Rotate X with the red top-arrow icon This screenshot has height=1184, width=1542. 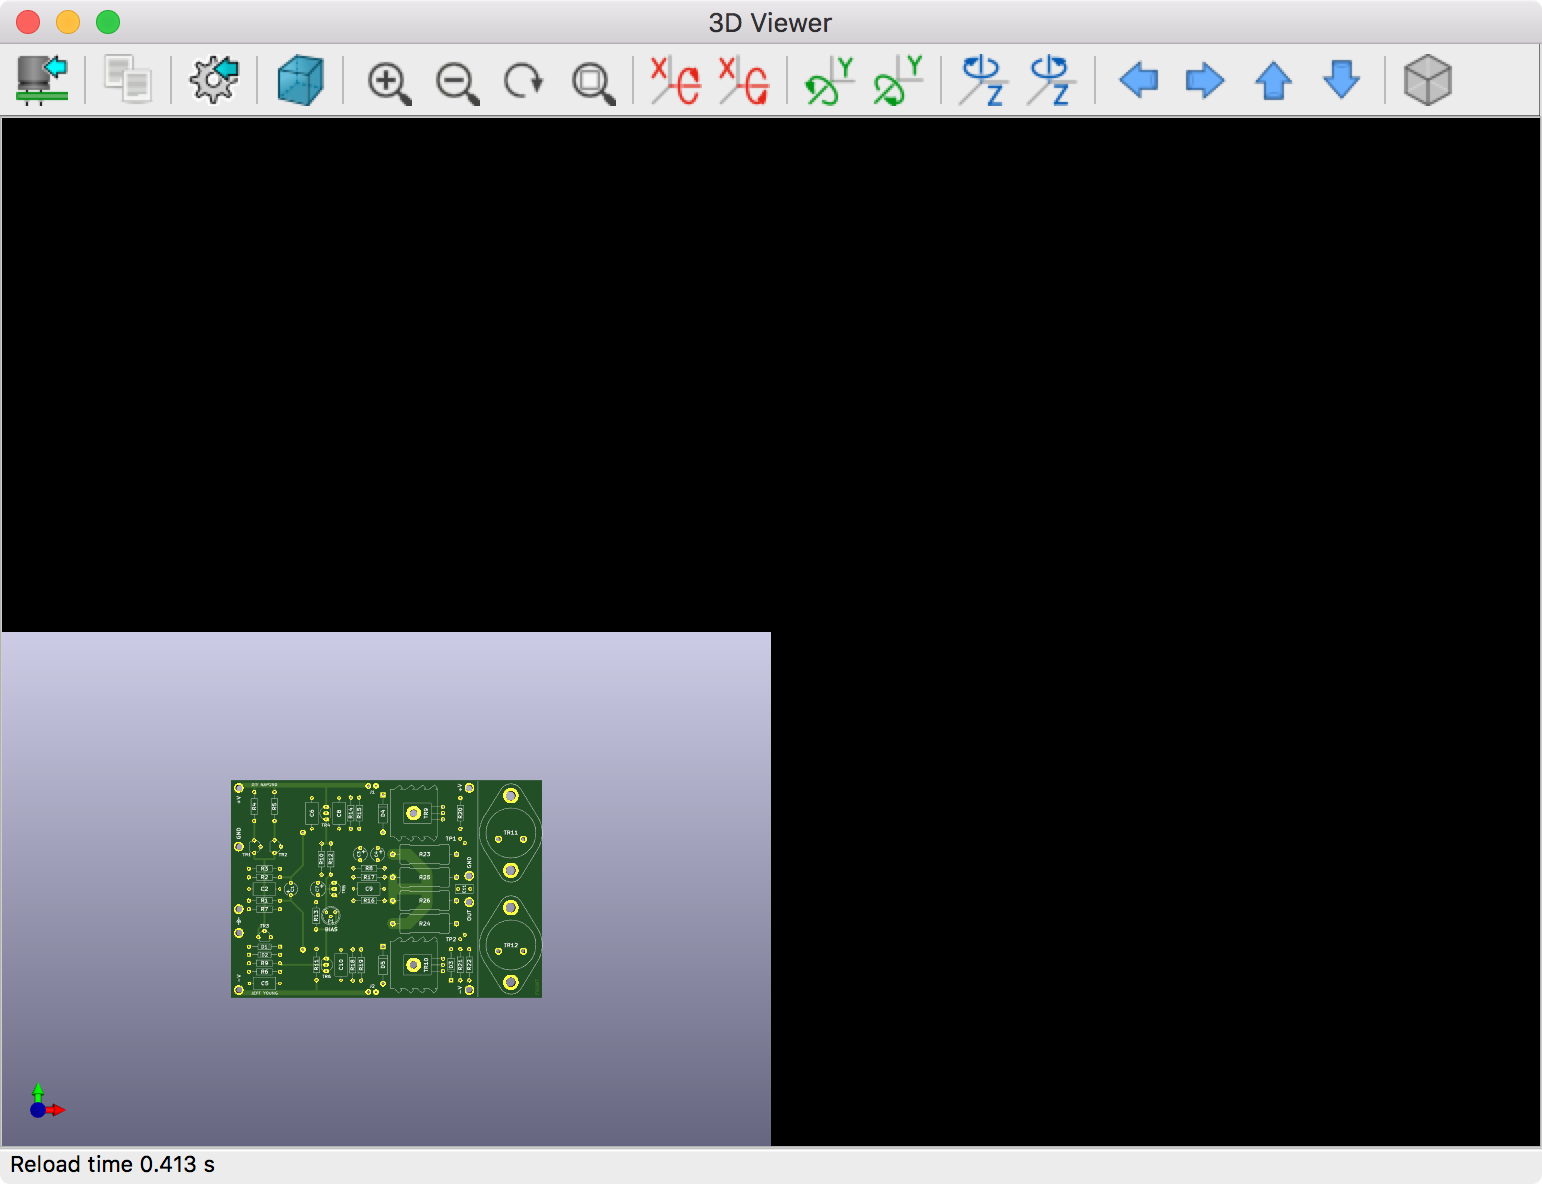[x=675, y=80]
